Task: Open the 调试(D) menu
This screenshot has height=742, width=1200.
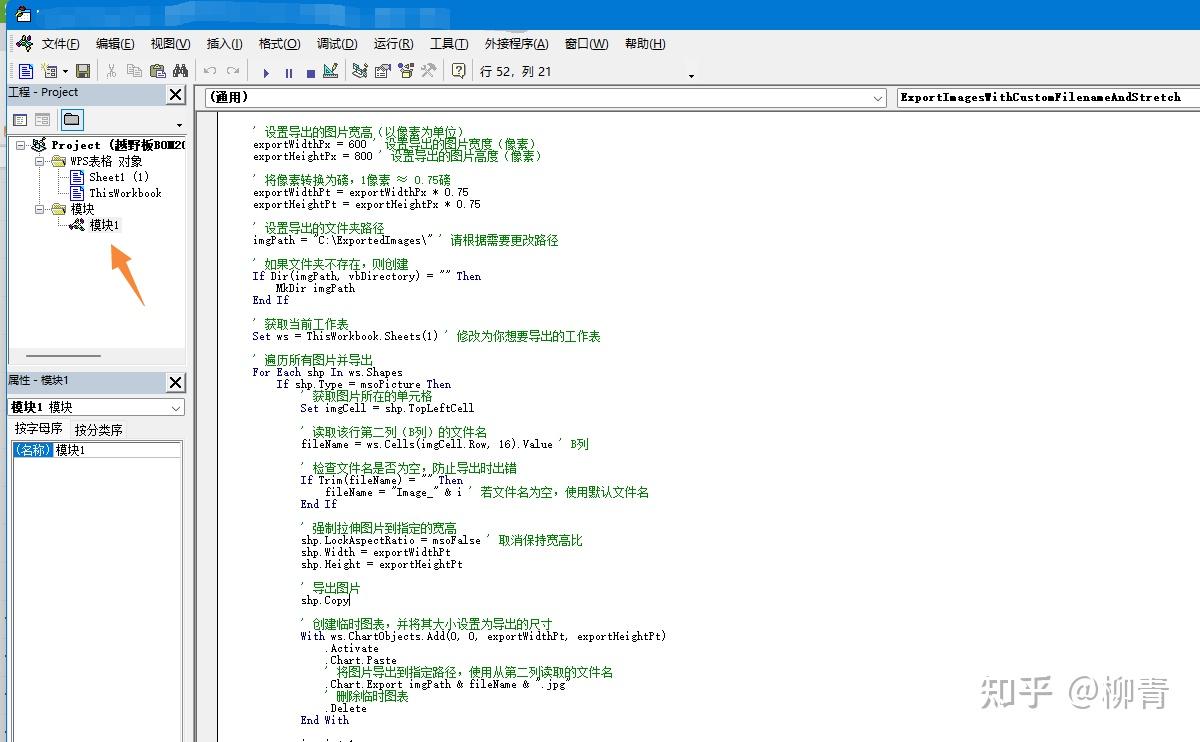Action: coord(336,43)
